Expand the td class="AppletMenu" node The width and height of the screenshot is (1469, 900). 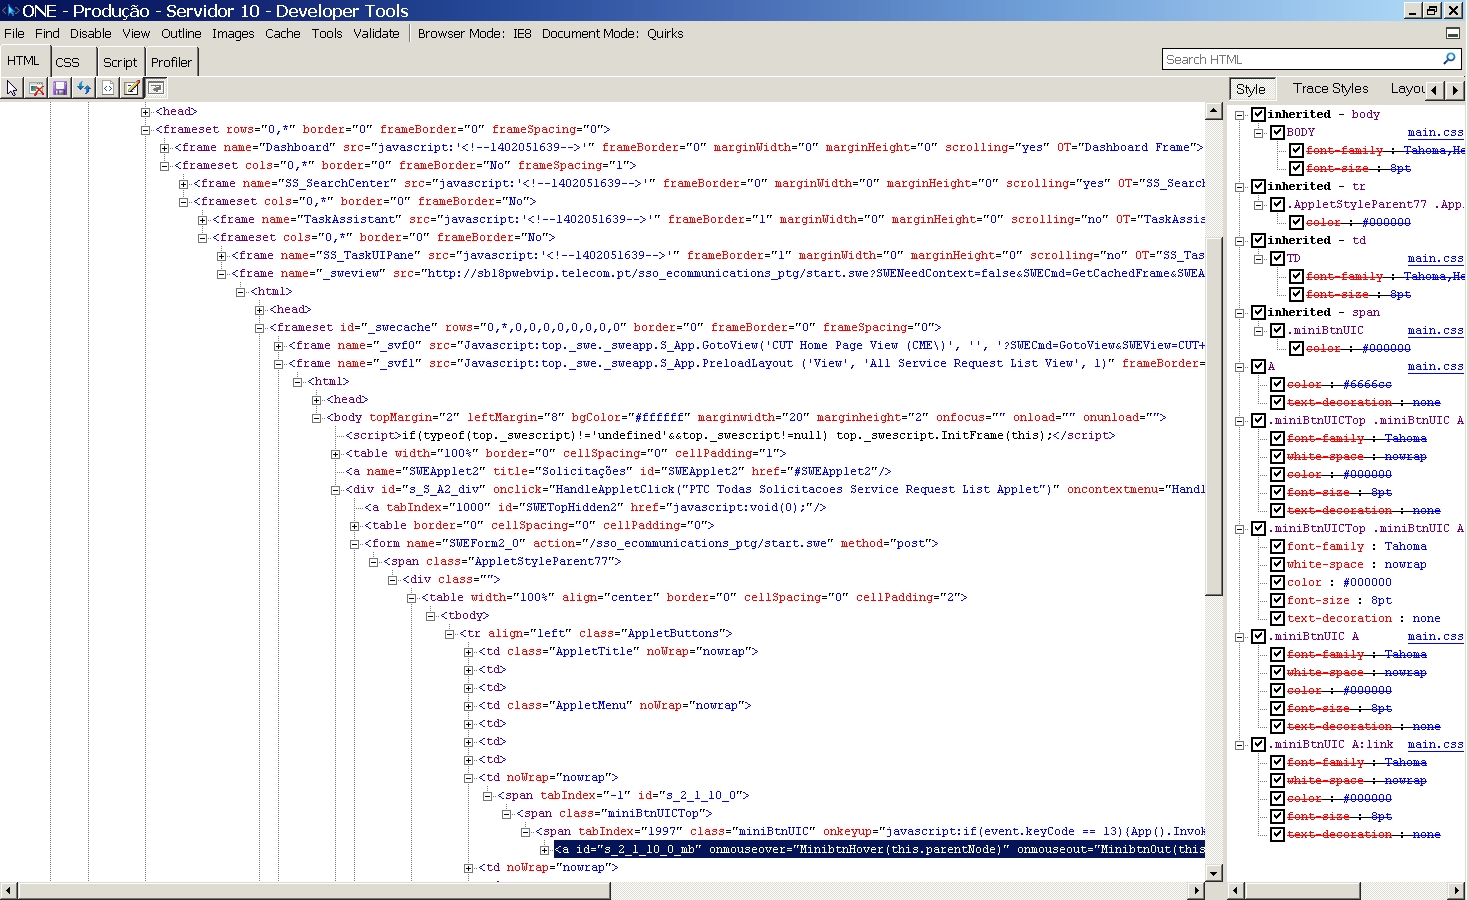[x=468, y=706]
